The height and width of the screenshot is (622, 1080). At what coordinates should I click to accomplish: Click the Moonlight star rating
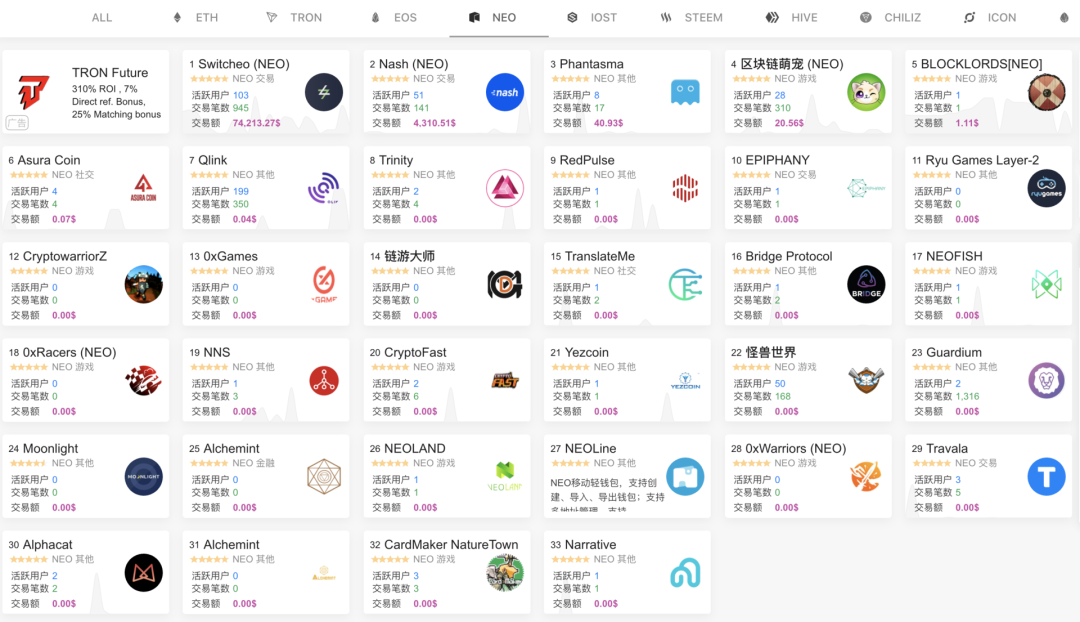29,464
